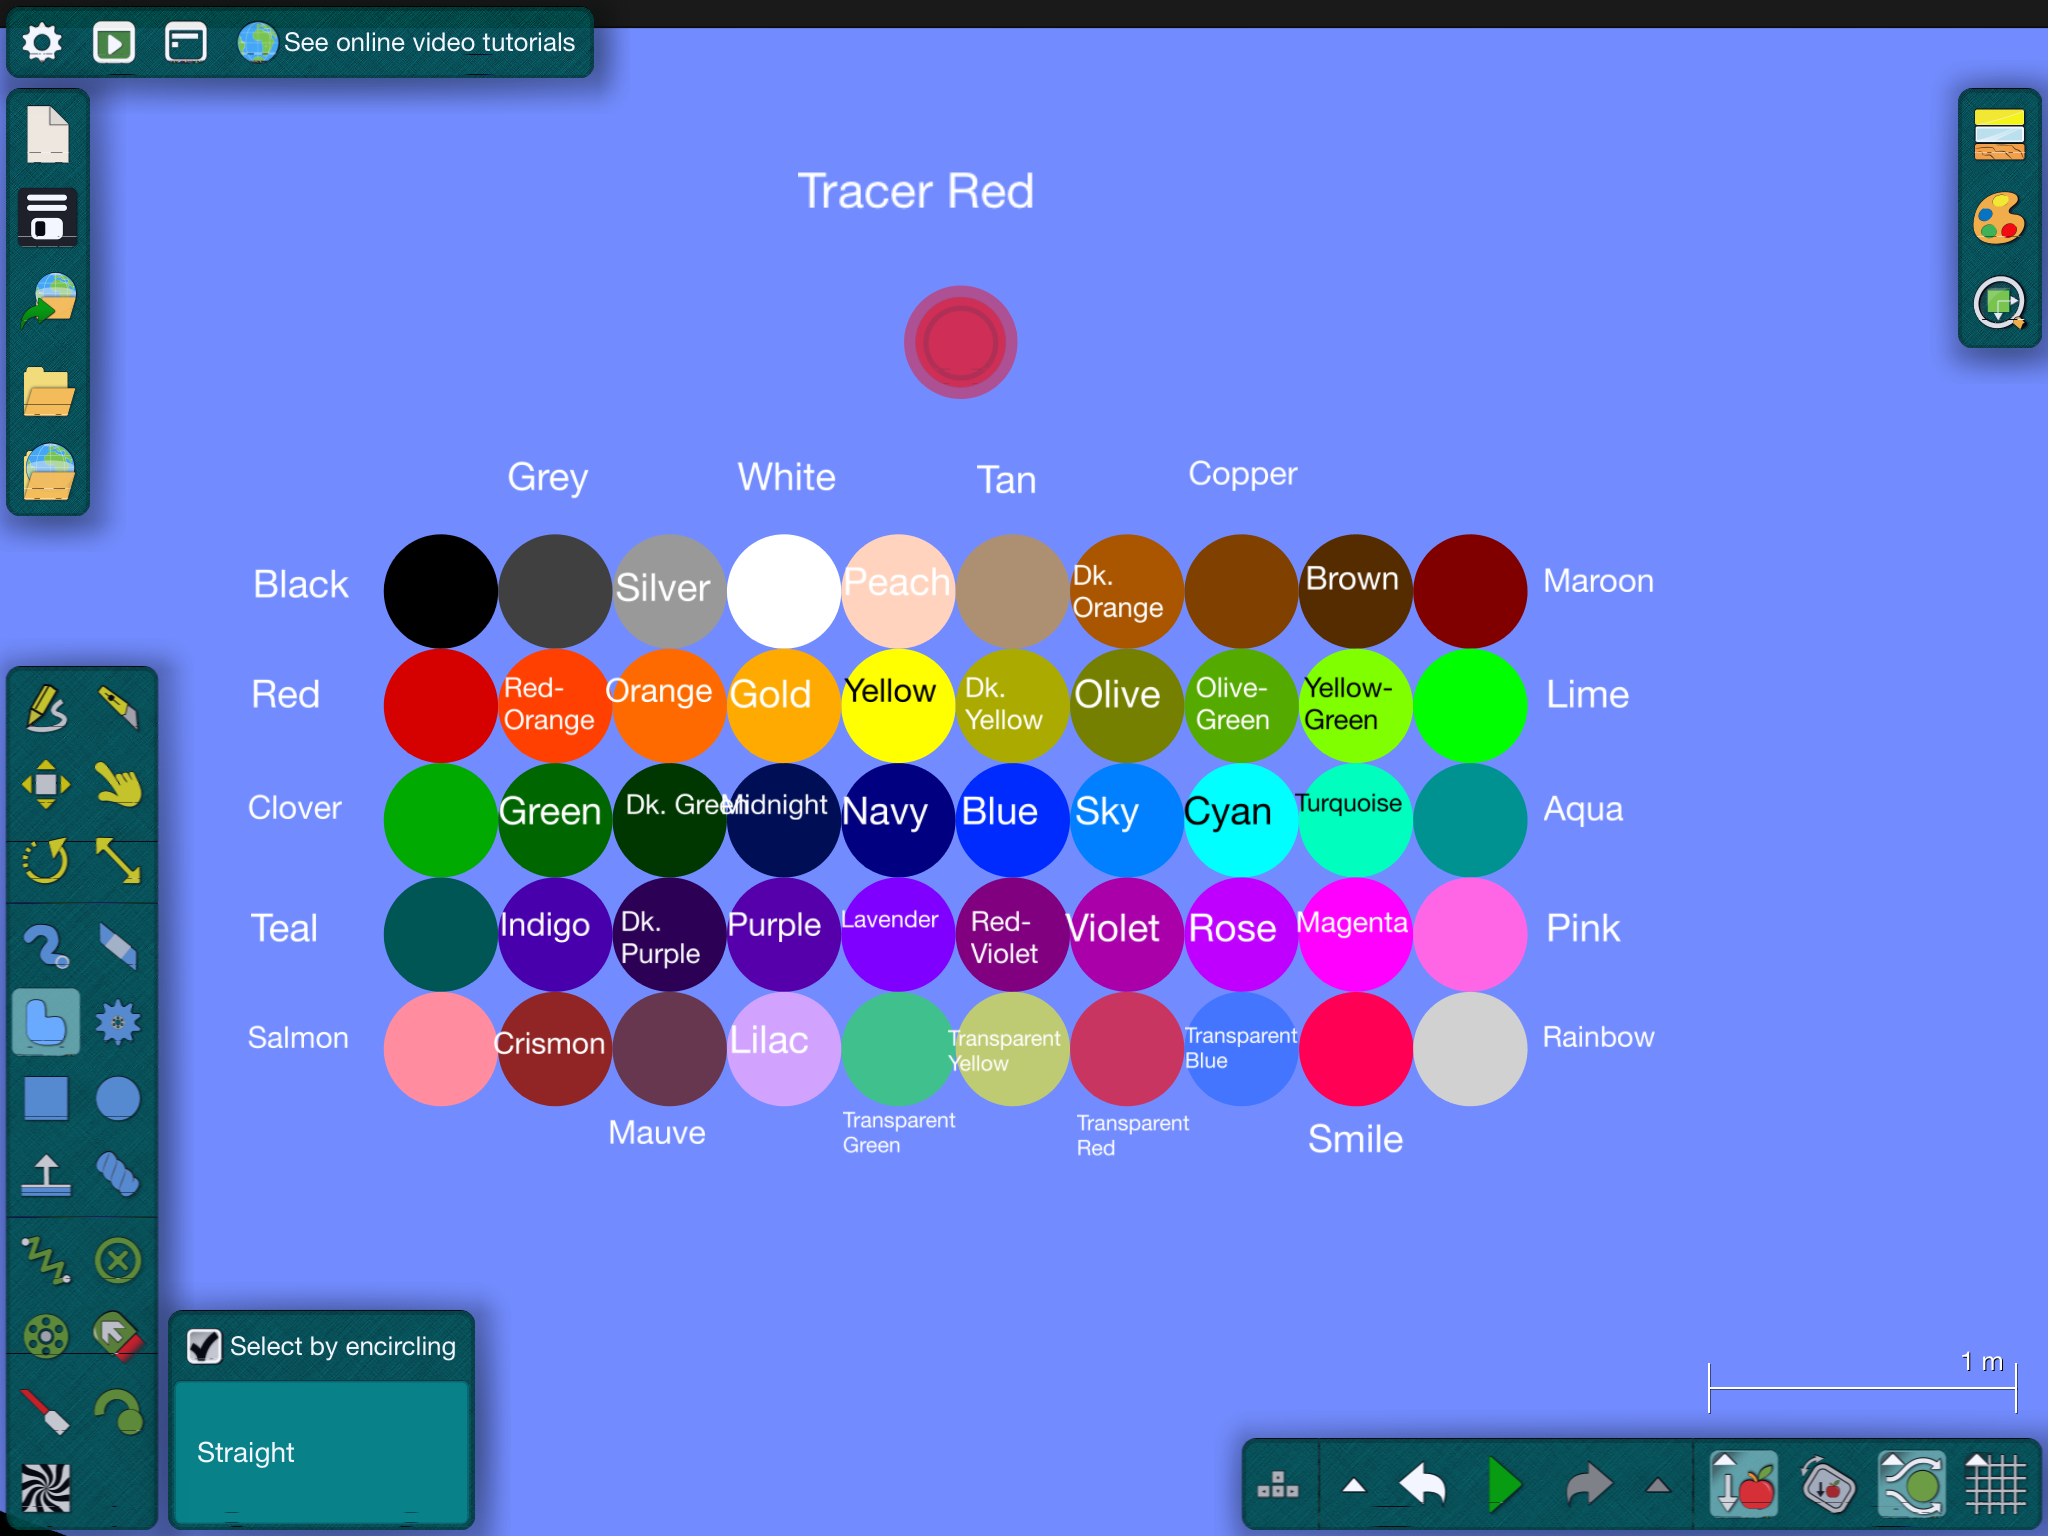
Task: Select the laser pen tool
Action: [46, 1412]
